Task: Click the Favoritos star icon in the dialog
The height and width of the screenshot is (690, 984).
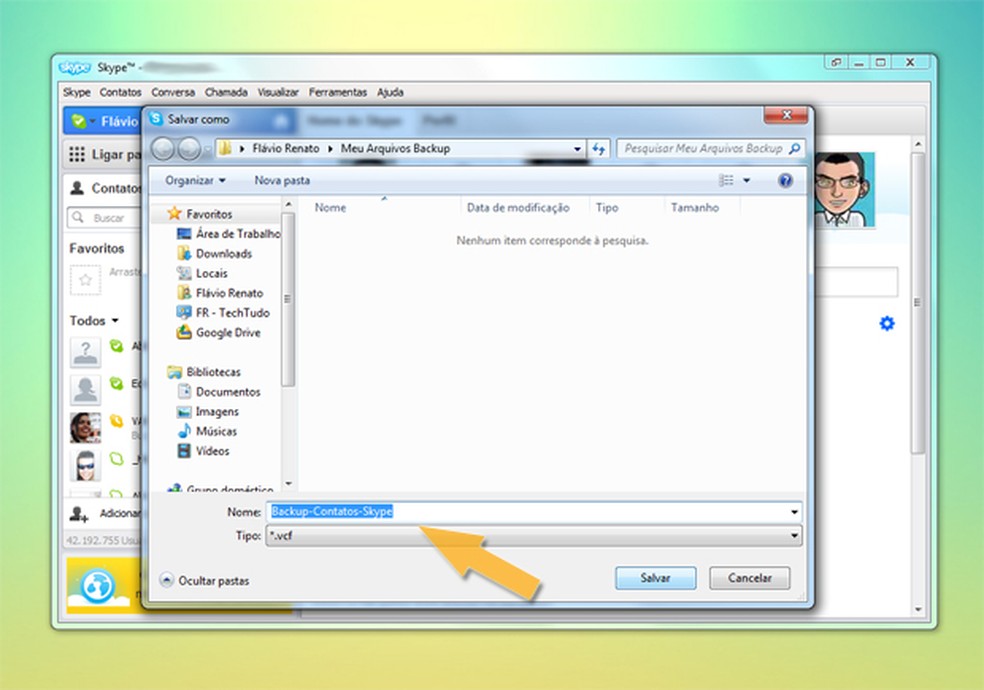Action: click(174, 213)
